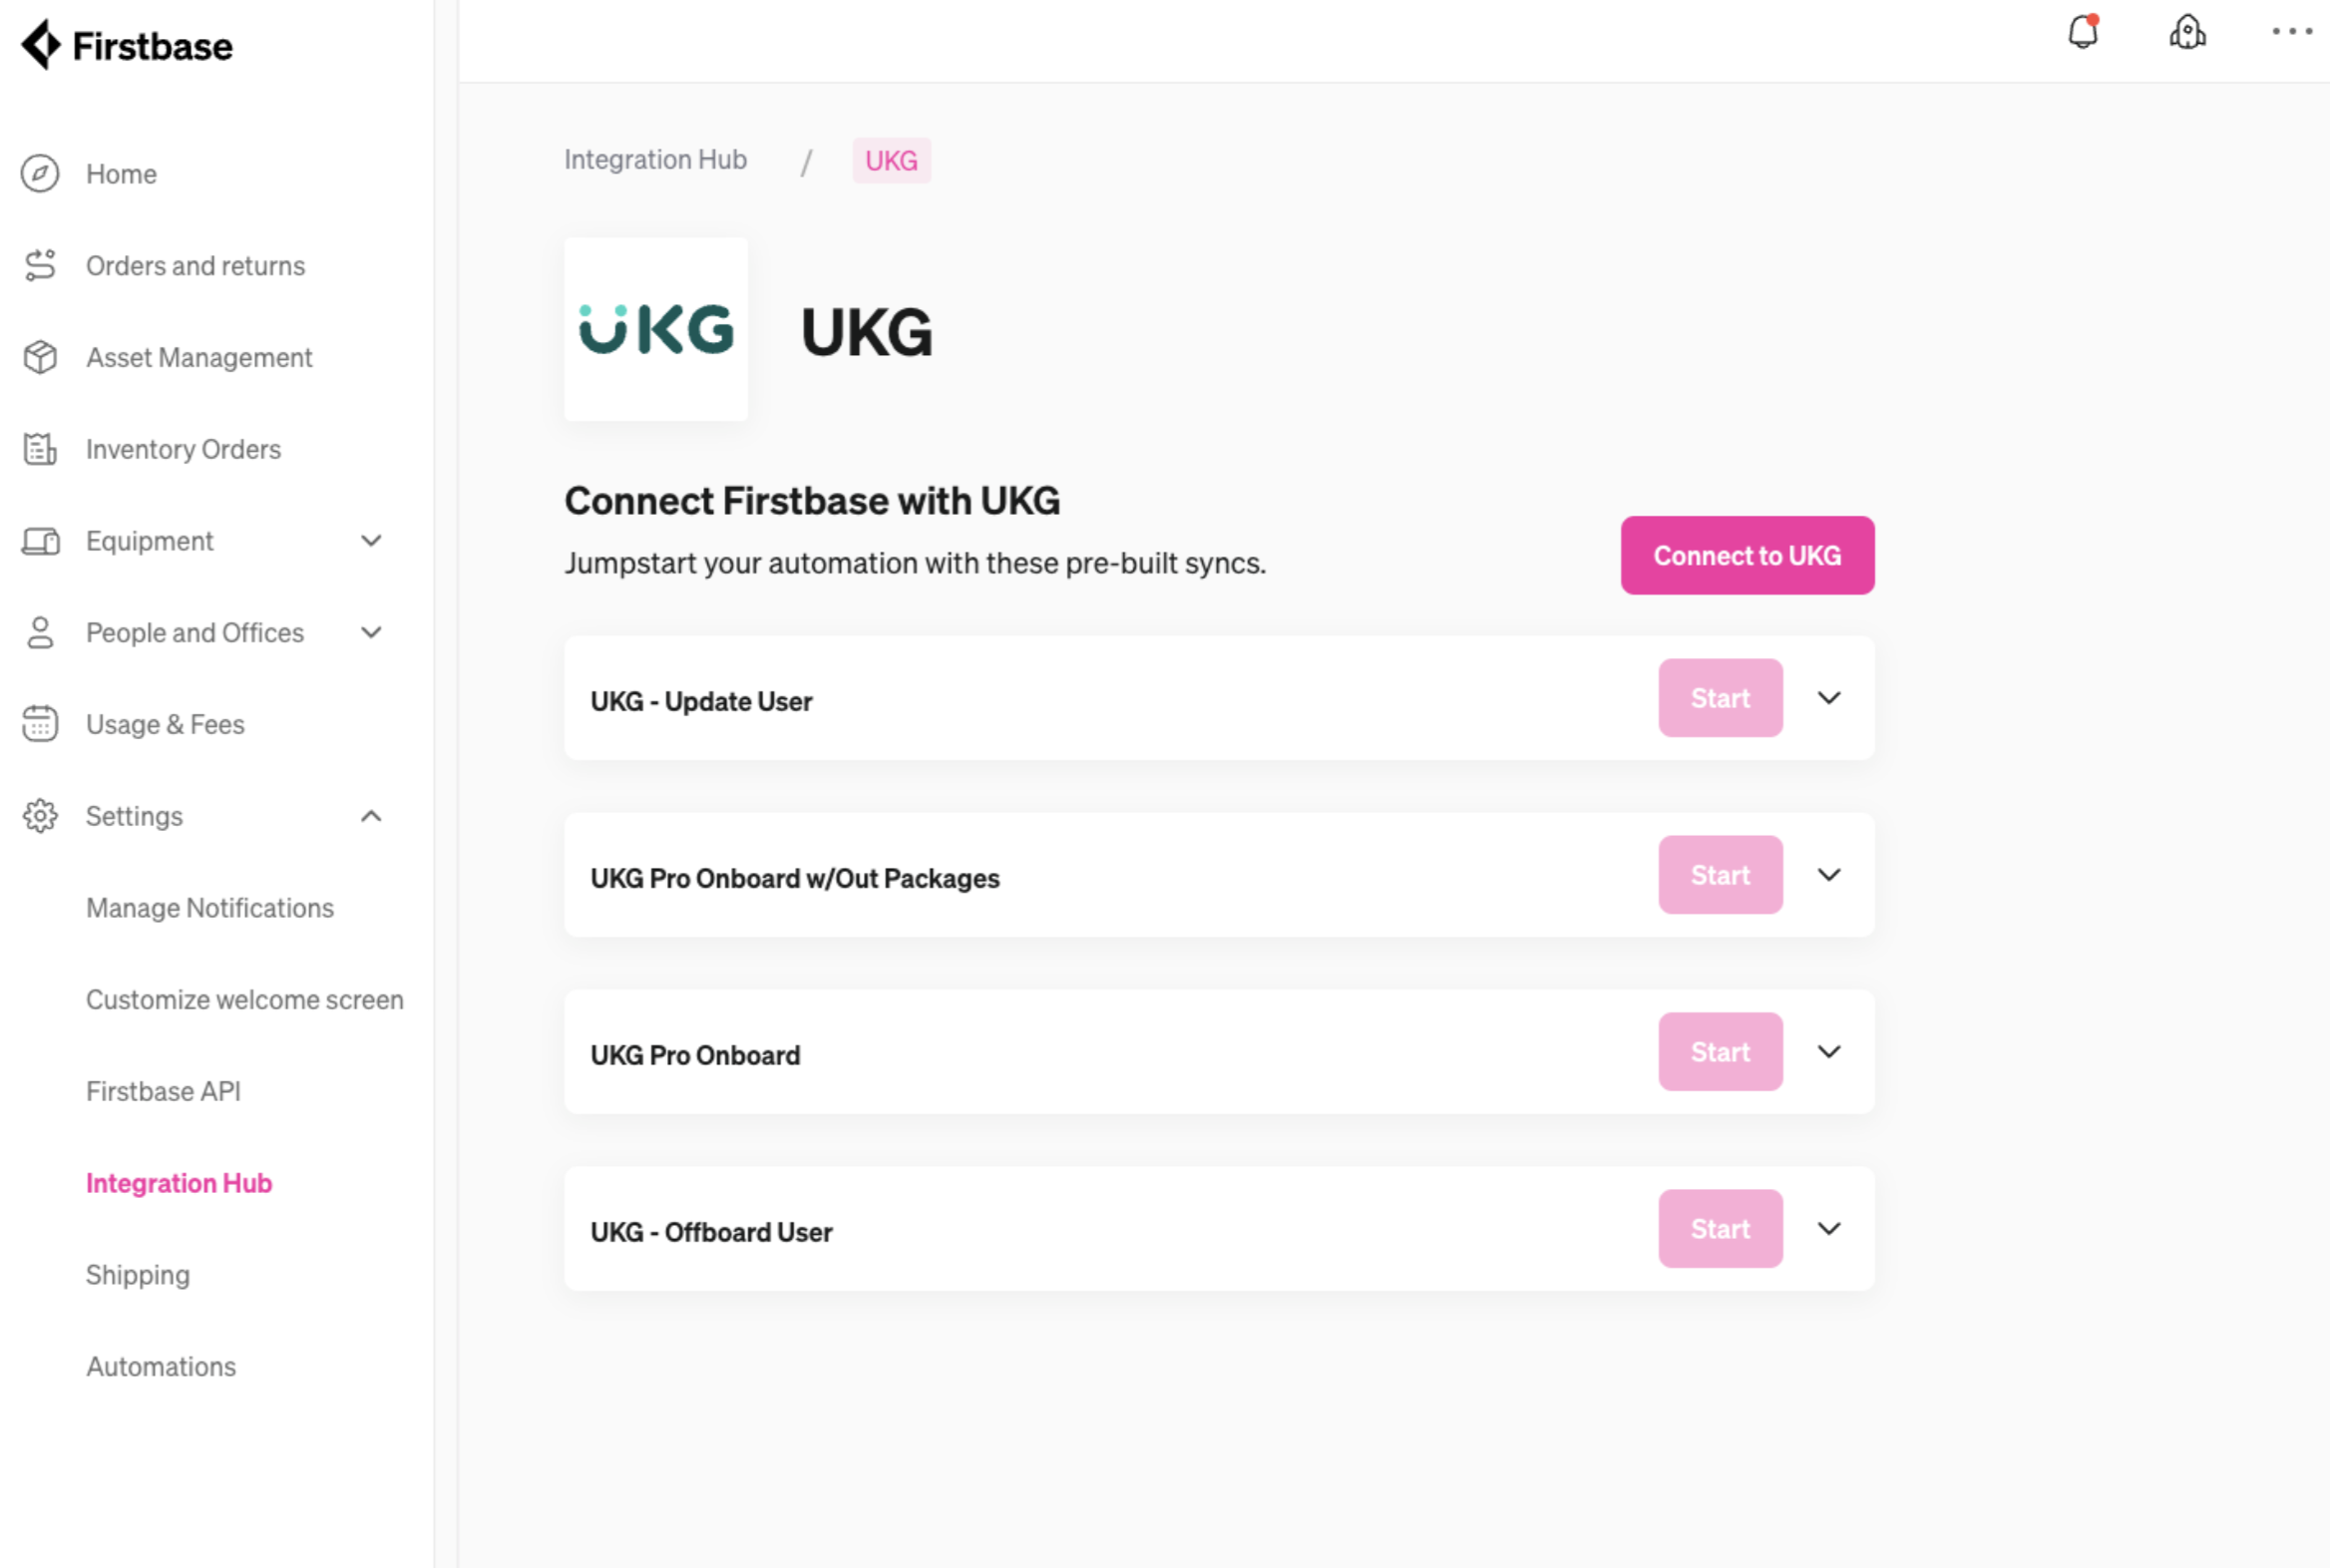Expand the UKG - Offboard User details

point(1829,1229)
